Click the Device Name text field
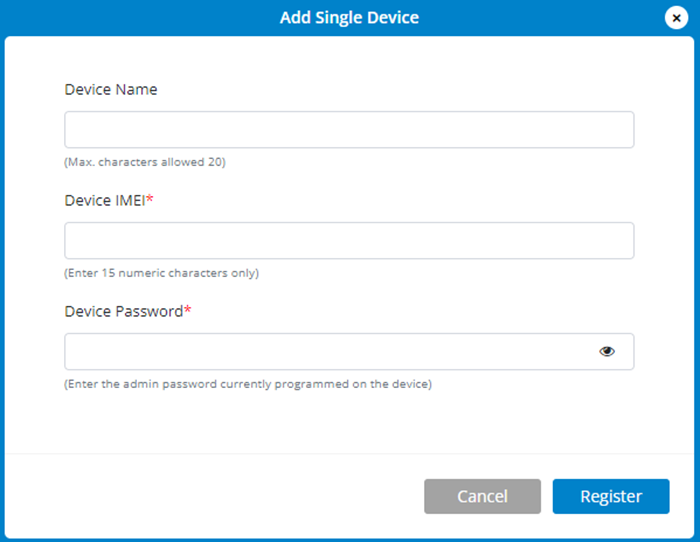The height and width of the screenshot is (542, 700). click(349, 130)
